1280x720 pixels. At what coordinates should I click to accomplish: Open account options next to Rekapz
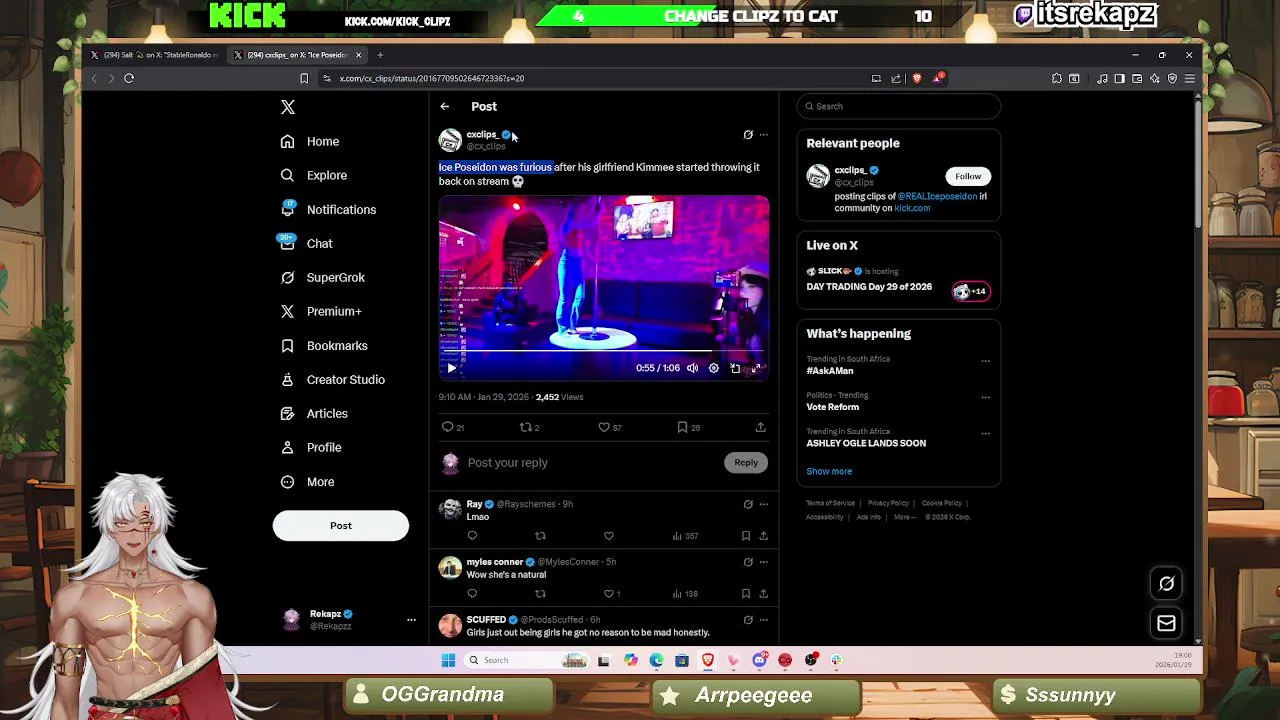[411, 620]
